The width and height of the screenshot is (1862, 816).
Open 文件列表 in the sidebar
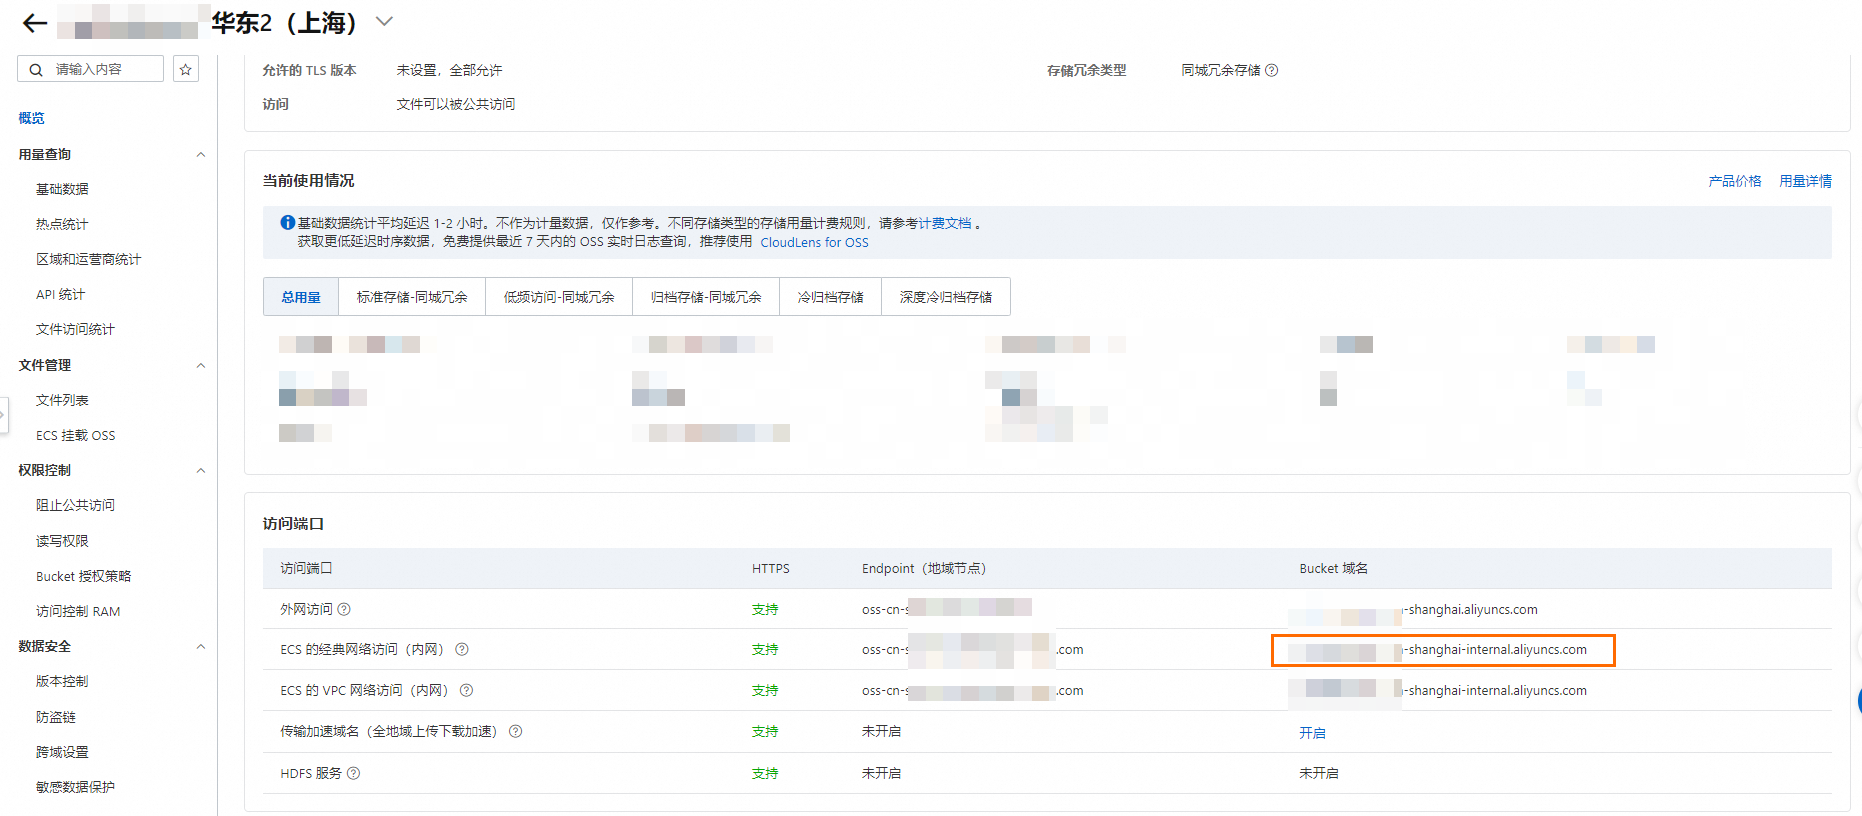62,400
